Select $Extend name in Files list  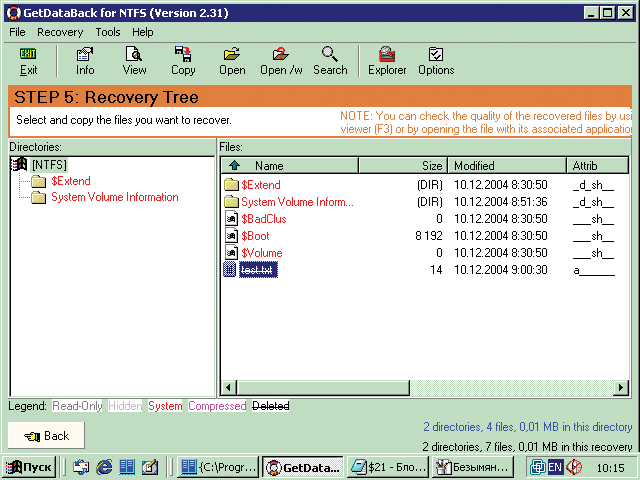[261, 185]
